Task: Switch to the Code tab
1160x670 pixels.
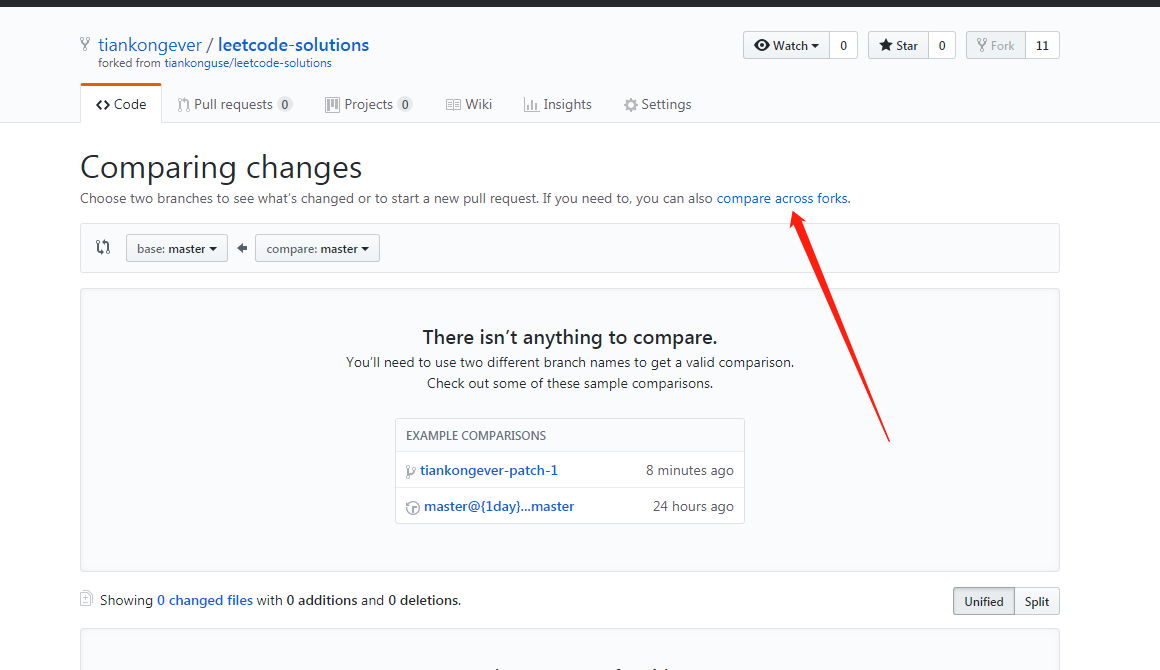Action: click(121, 104)
